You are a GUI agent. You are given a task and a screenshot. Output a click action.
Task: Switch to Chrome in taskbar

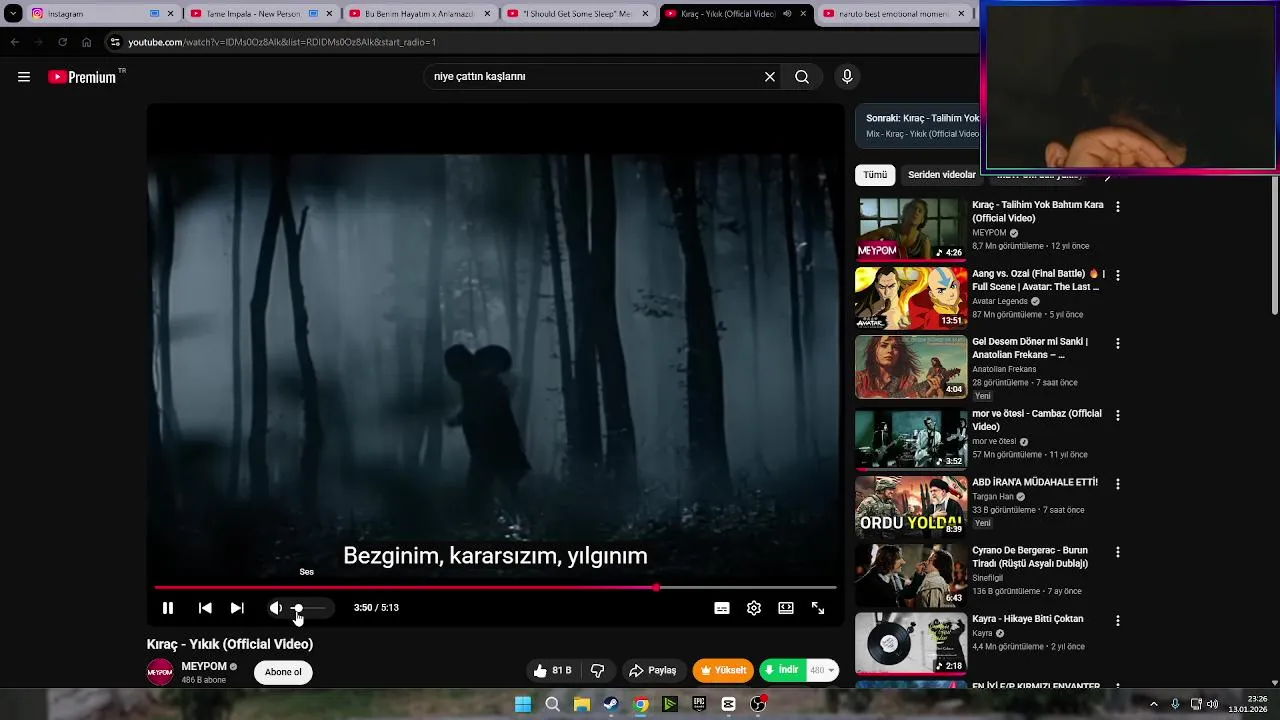tap(641, 704)
